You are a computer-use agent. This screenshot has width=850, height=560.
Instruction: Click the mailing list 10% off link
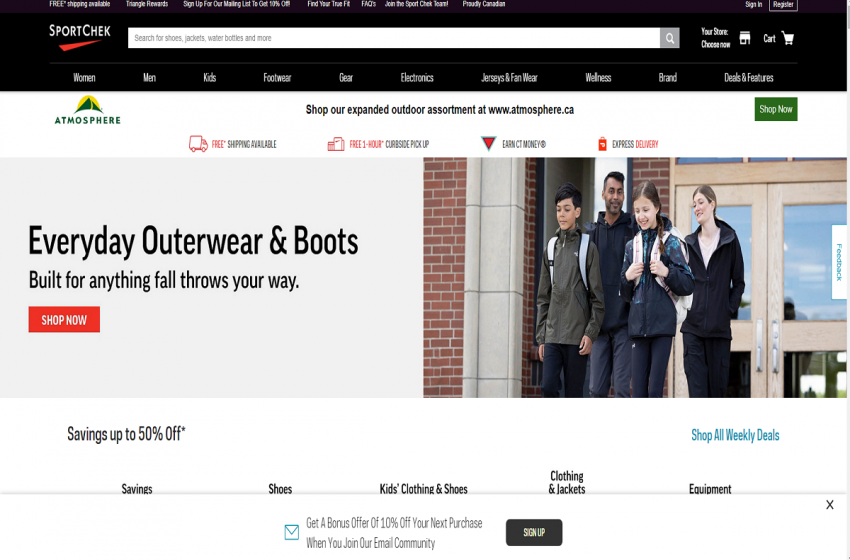point(236,4)
